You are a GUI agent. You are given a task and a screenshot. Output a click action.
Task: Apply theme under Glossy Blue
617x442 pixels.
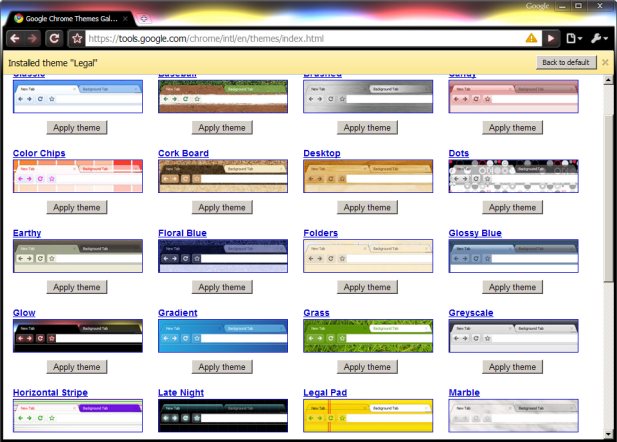(512, 287)
